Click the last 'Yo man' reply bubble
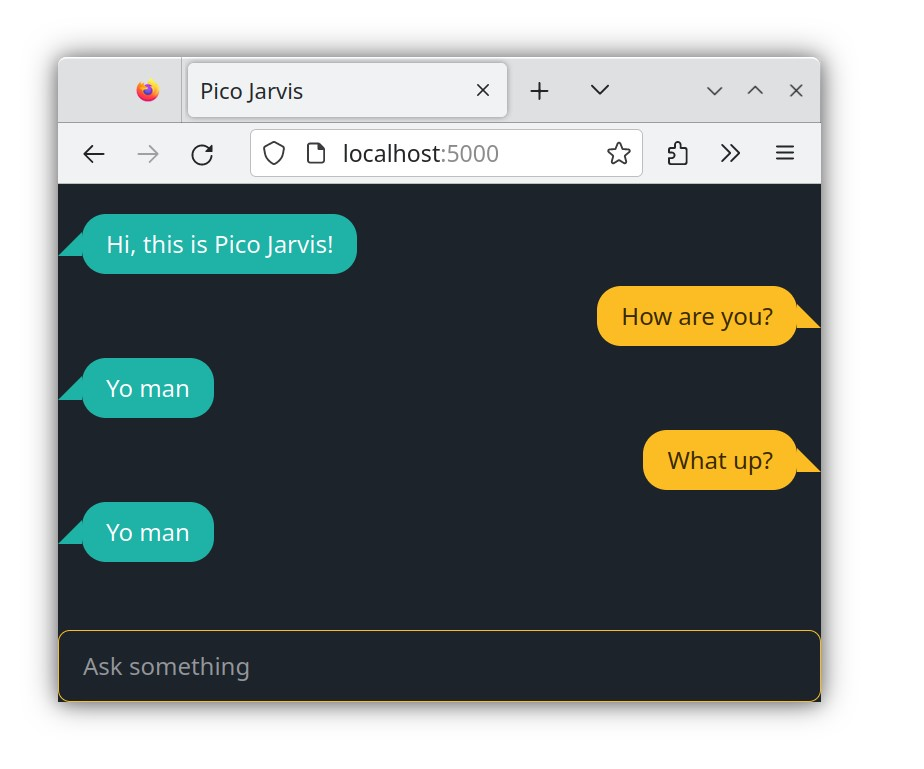Viewport: 924px width, 769px height. [148, 532]
